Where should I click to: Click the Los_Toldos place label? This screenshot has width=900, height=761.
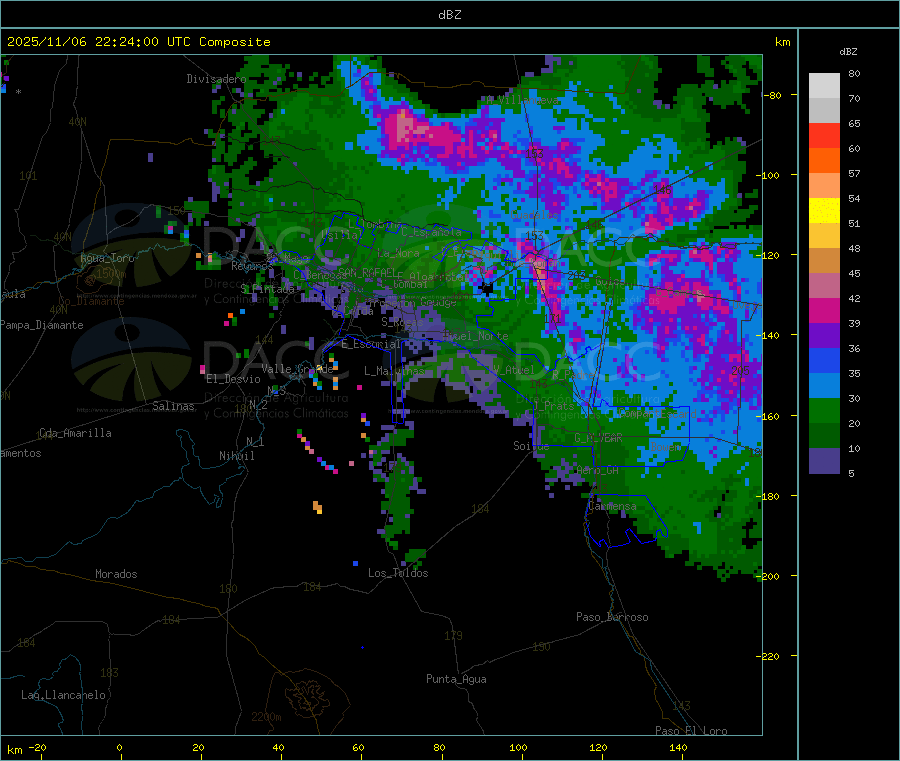click(x=398, y=573)
